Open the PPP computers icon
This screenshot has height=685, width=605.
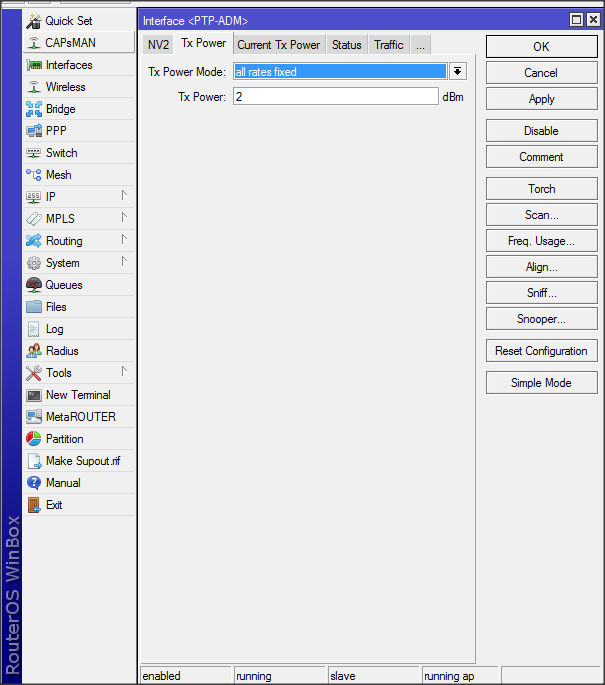coord(34,131)
